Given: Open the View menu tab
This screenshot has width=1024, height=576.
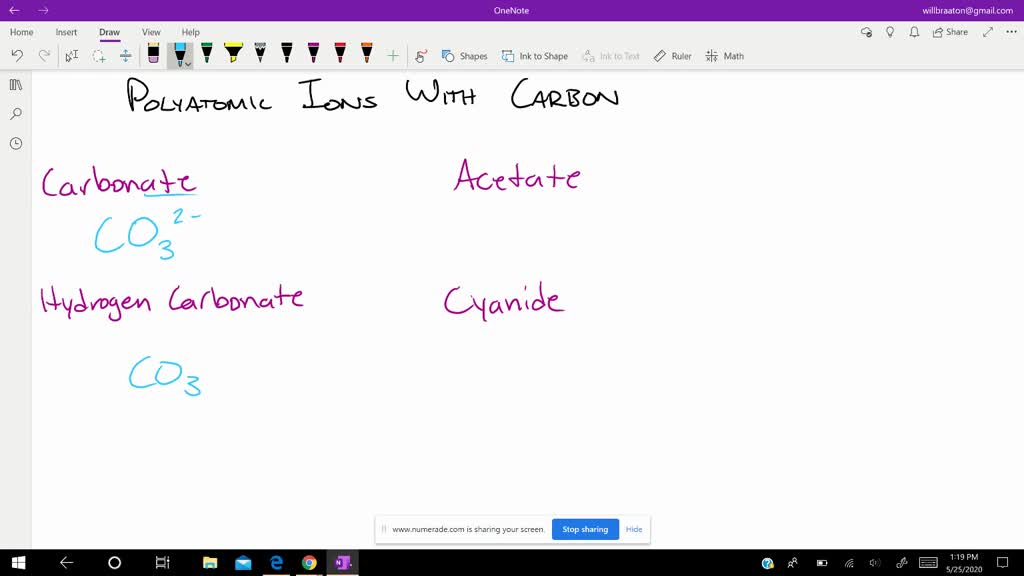Looking at the screenshot, I should [x=150, y=32].
